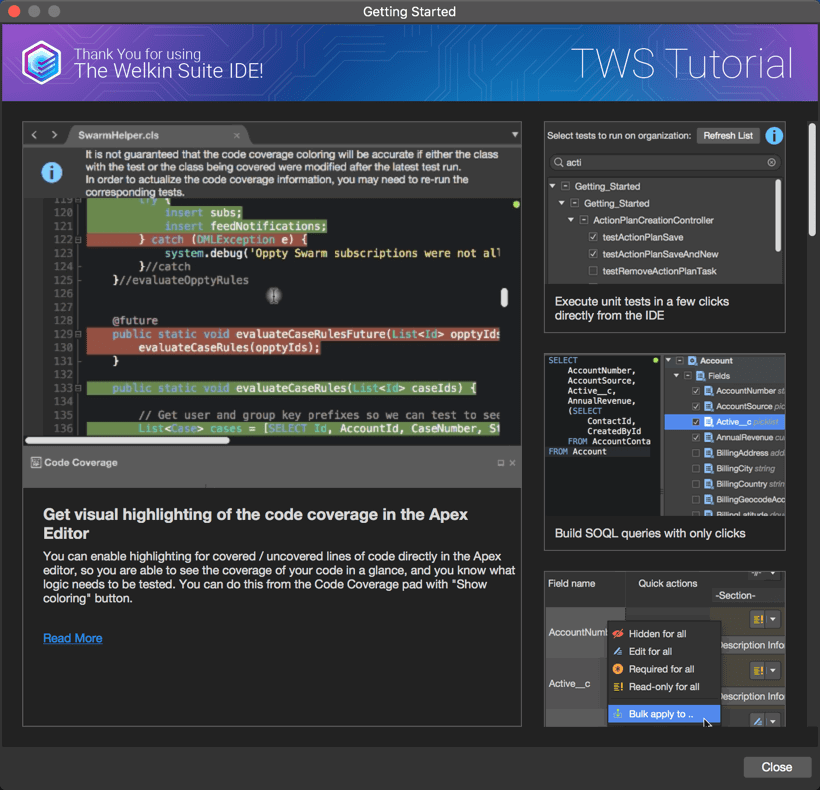This screenshot has height=790, width=820.
Task: Click the BillingGeocodeAcc field icon
Action: [x=709, y=499]
